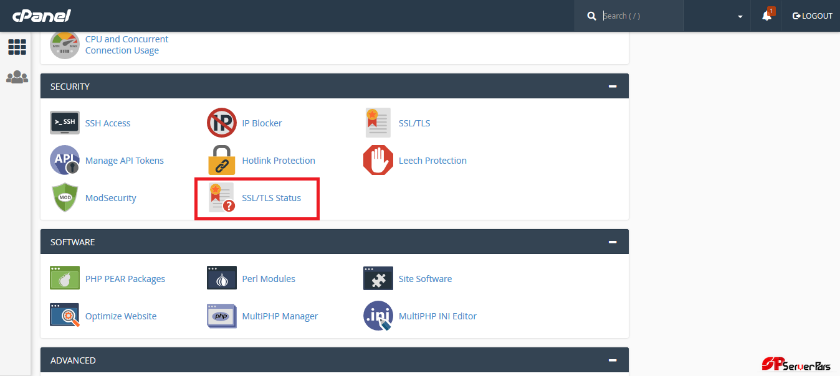Open the Leech Protection link
Image resolution: width=840 pixels, height=376 pixels.
point(432,161)
